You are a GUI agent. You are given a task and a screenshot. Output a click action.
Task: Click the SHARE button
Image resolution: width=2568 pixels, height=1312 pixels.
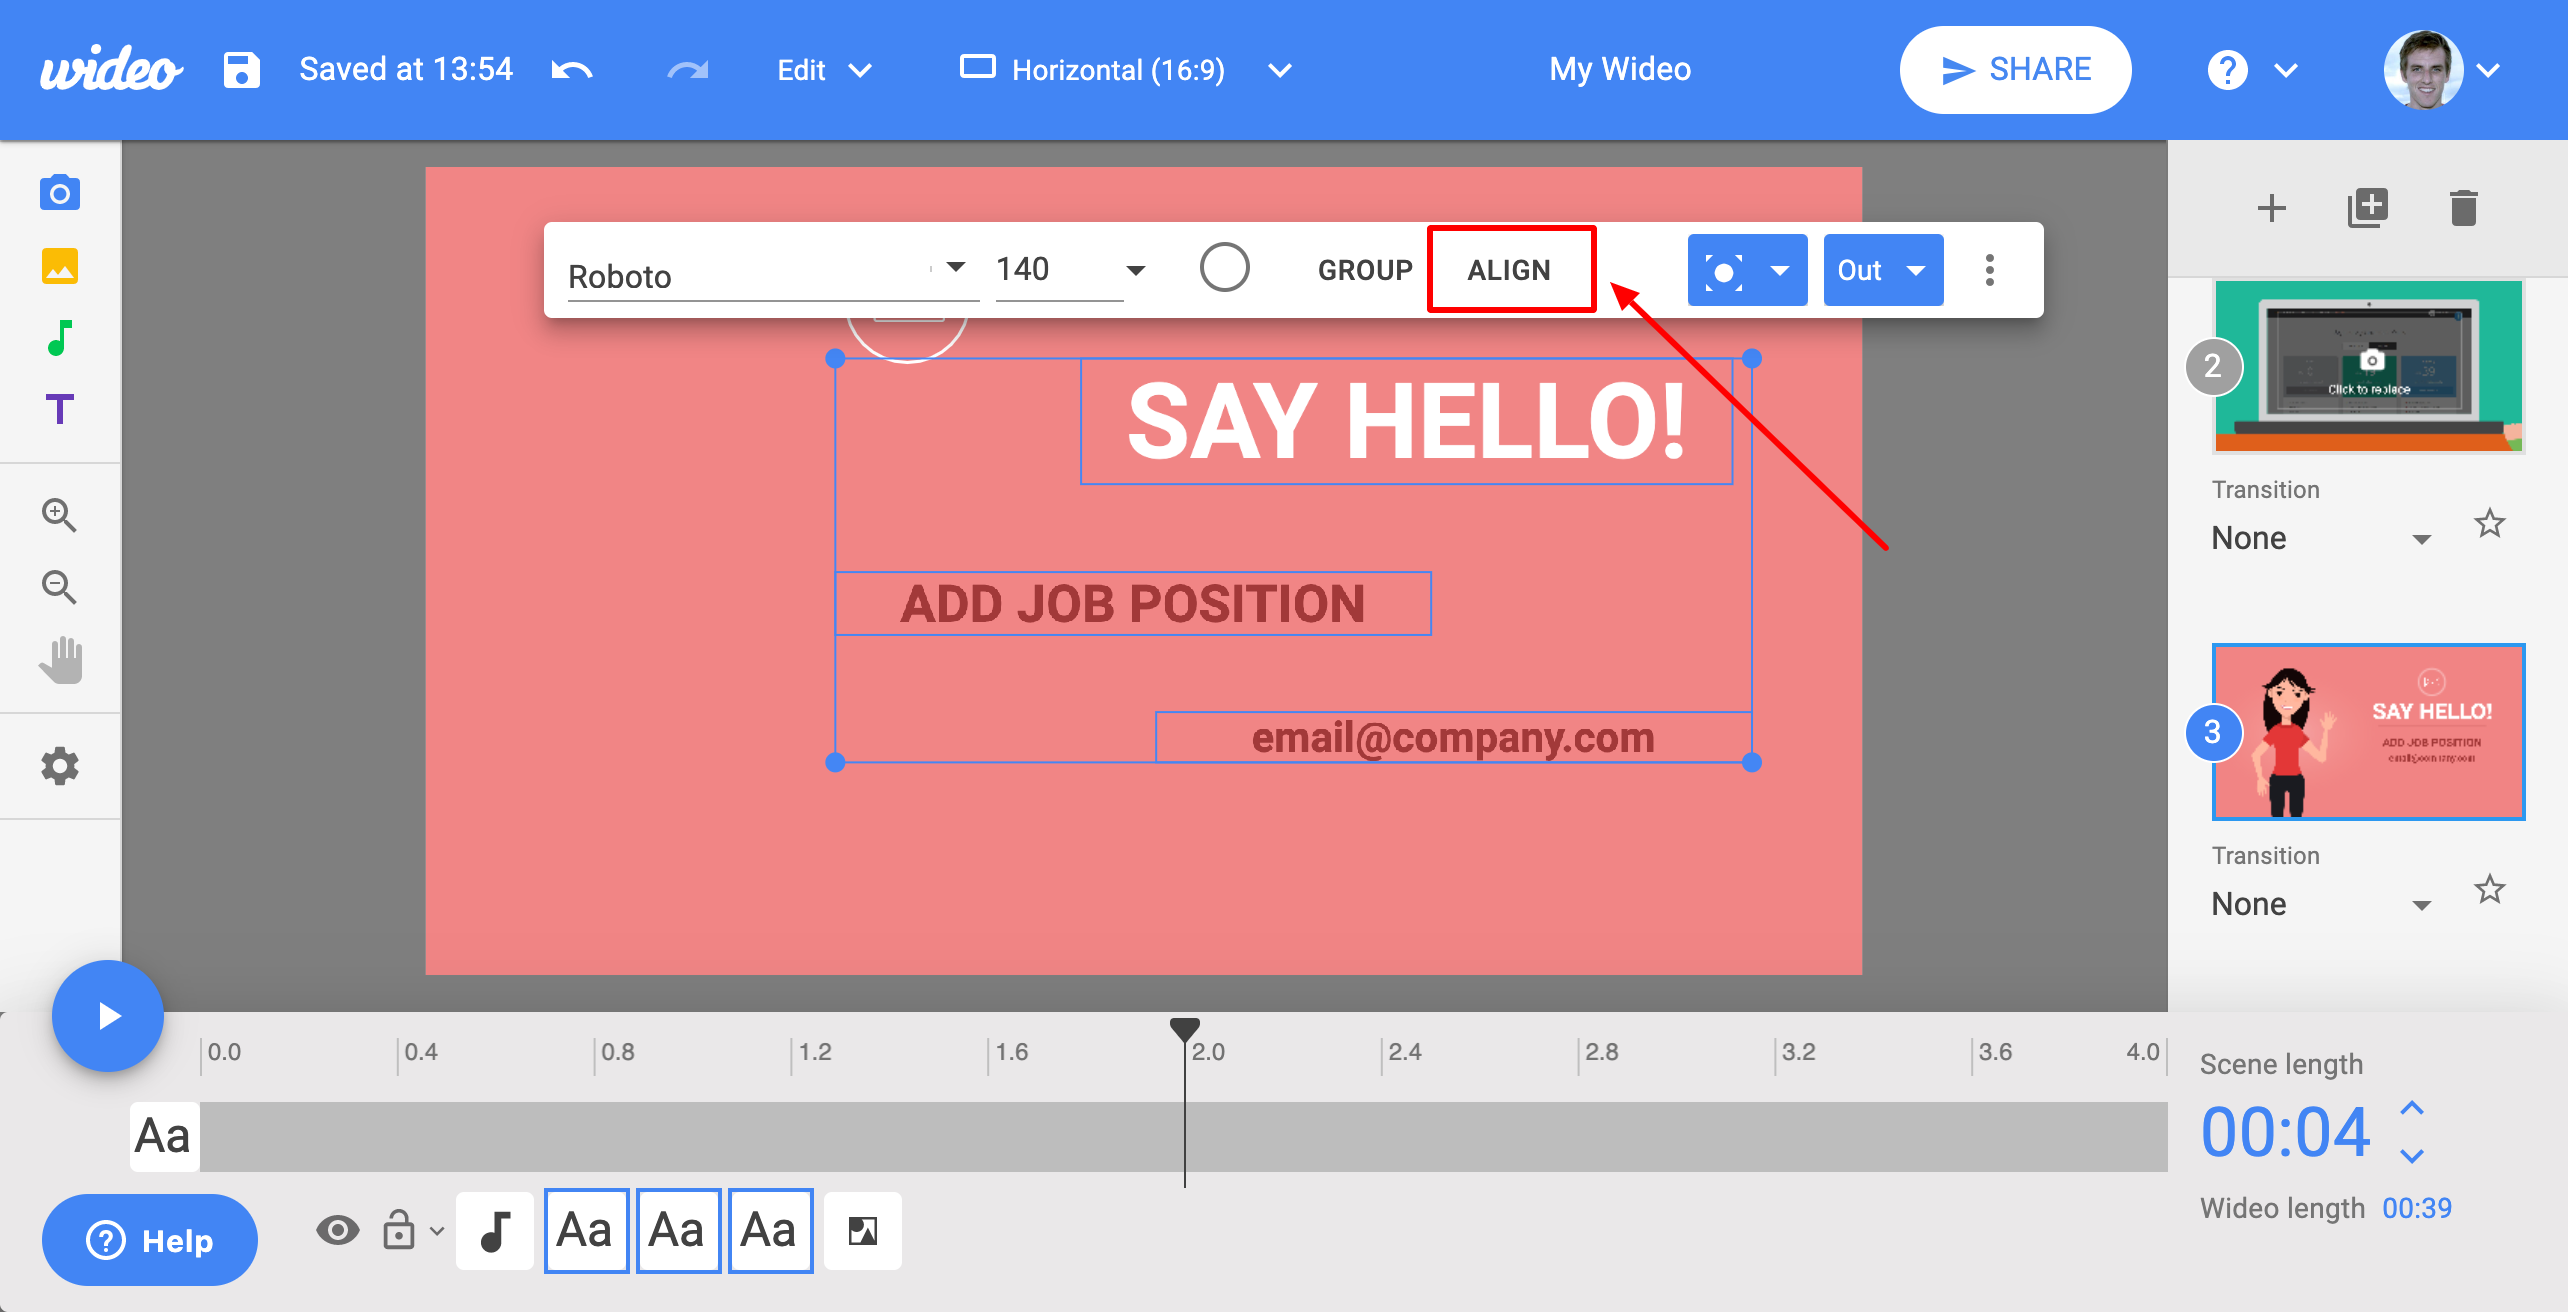(2015, 70)
